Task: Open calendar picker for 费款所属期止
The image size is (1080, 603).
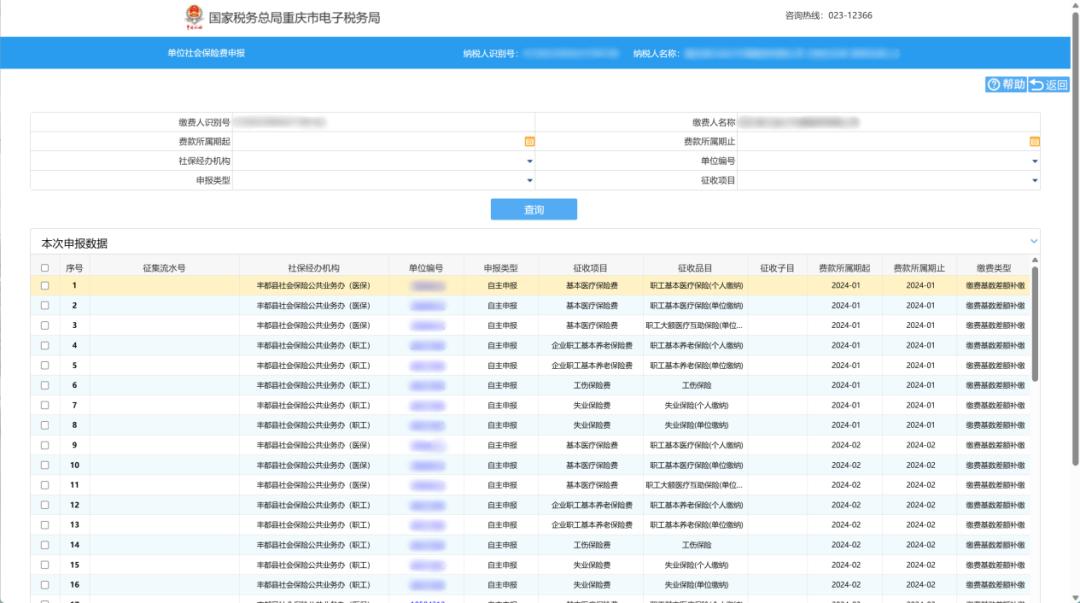Action: (1034, 142)
